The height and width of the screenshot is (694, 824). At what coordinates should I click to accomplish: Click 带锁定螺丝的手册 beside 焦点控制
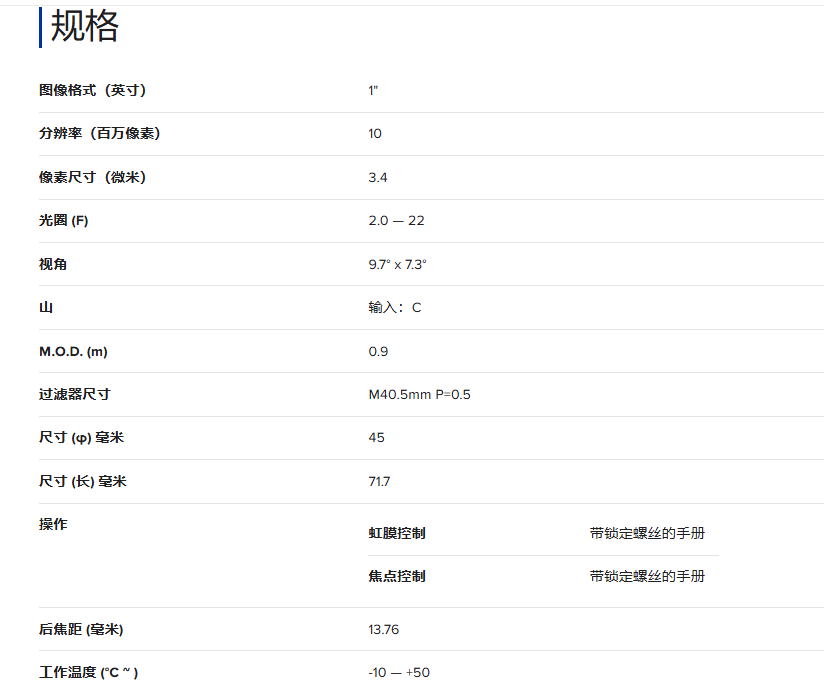646,576
